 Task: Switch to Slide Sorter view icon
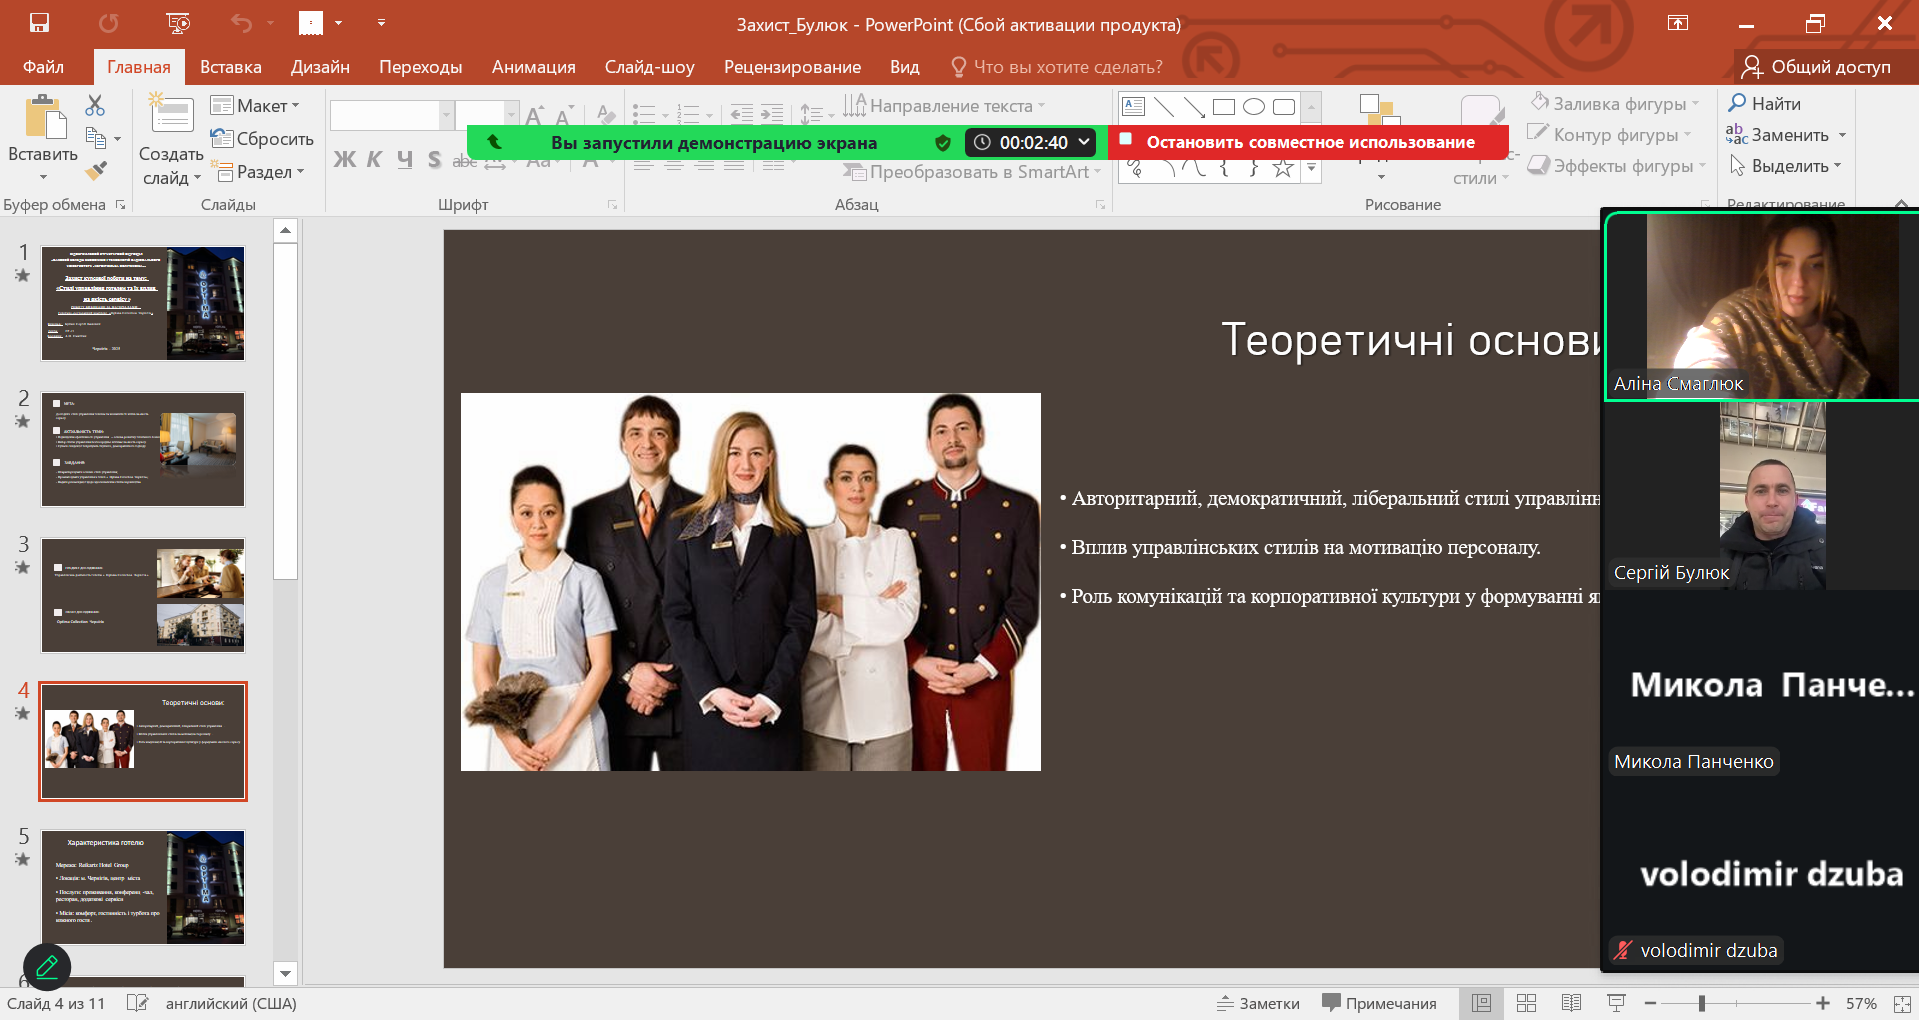coord(1526,1003)
